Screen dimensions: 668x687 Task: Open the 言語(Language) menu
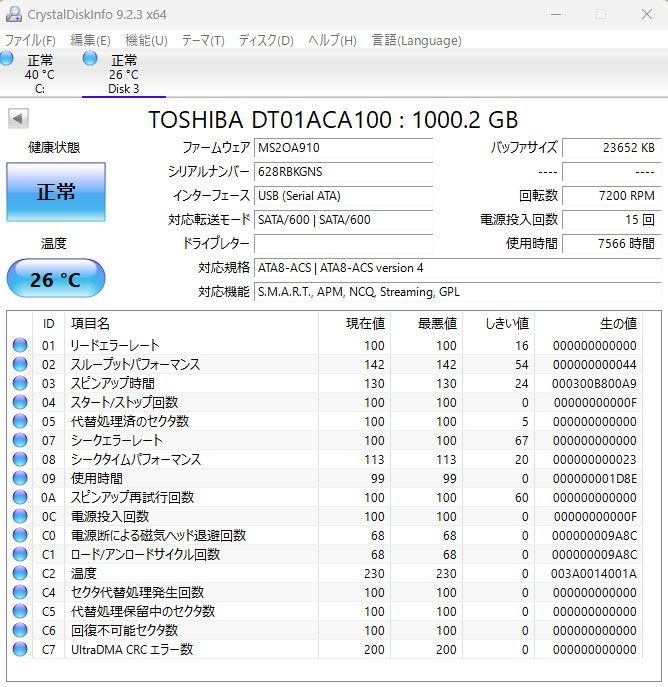click(x=402, y=41)
